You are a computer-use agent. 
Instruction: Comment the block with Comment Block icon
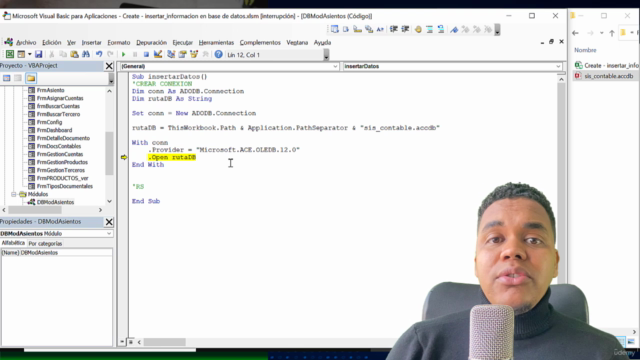pyautogui.click(x=429, y=29)
